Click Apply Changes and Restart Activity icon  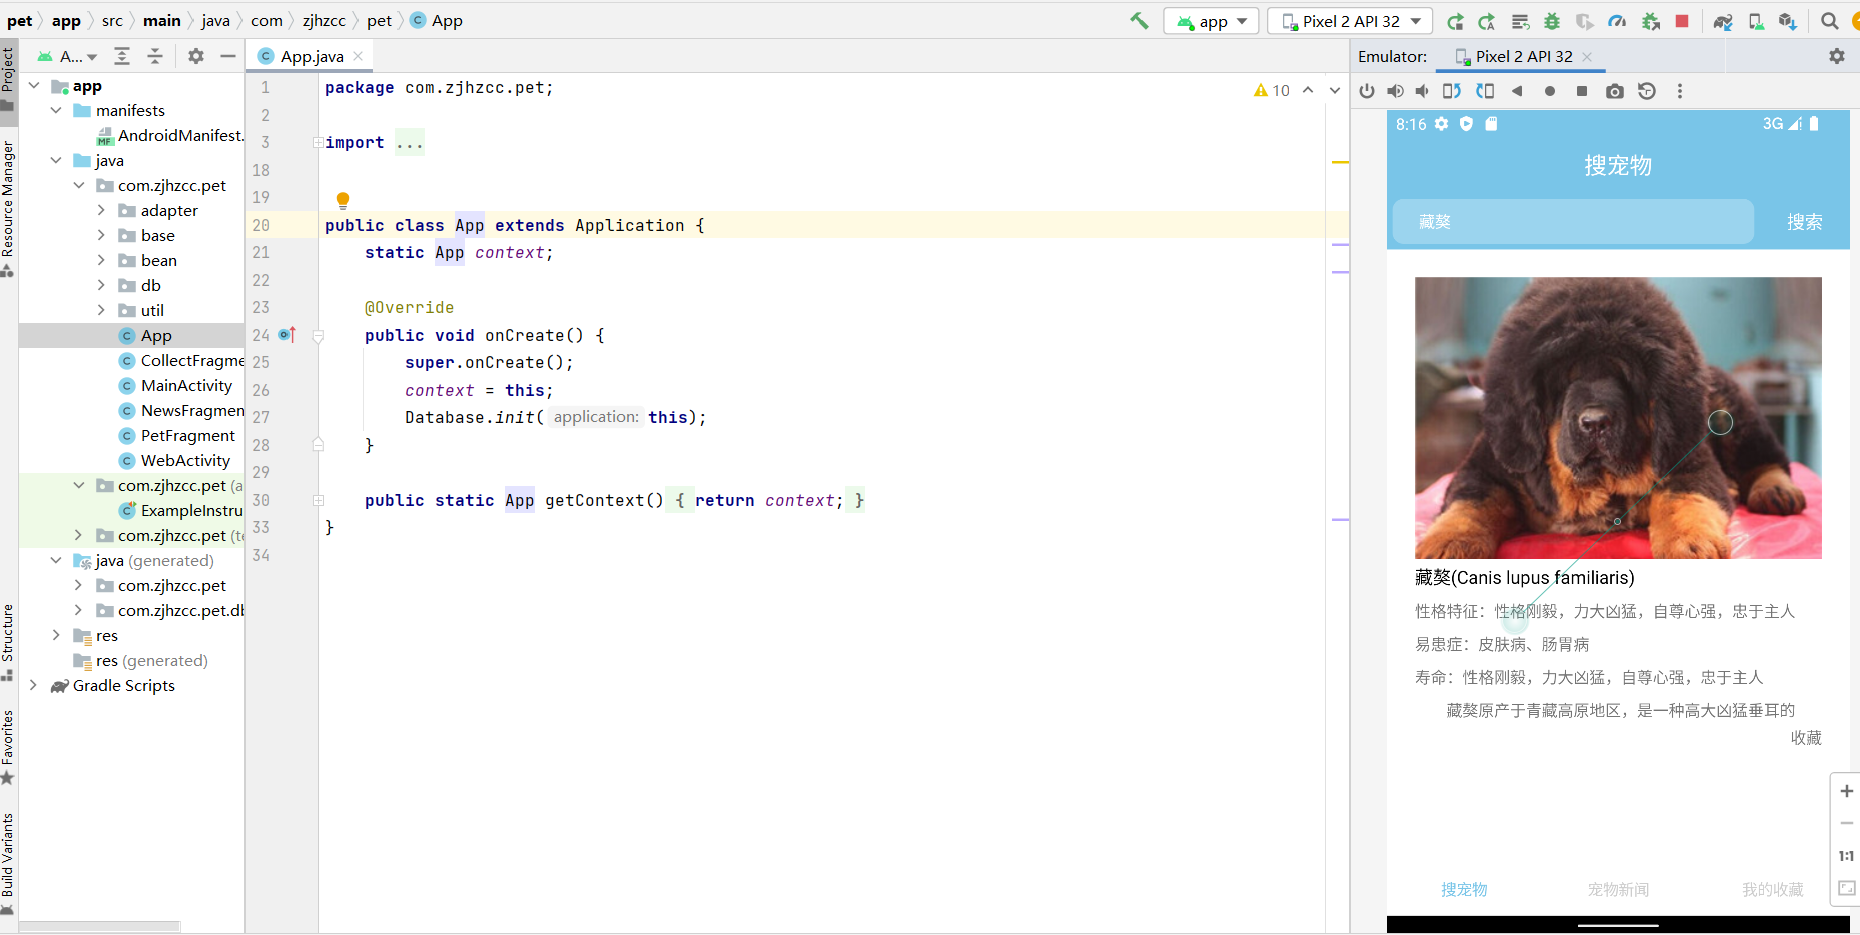(1487, 21)
